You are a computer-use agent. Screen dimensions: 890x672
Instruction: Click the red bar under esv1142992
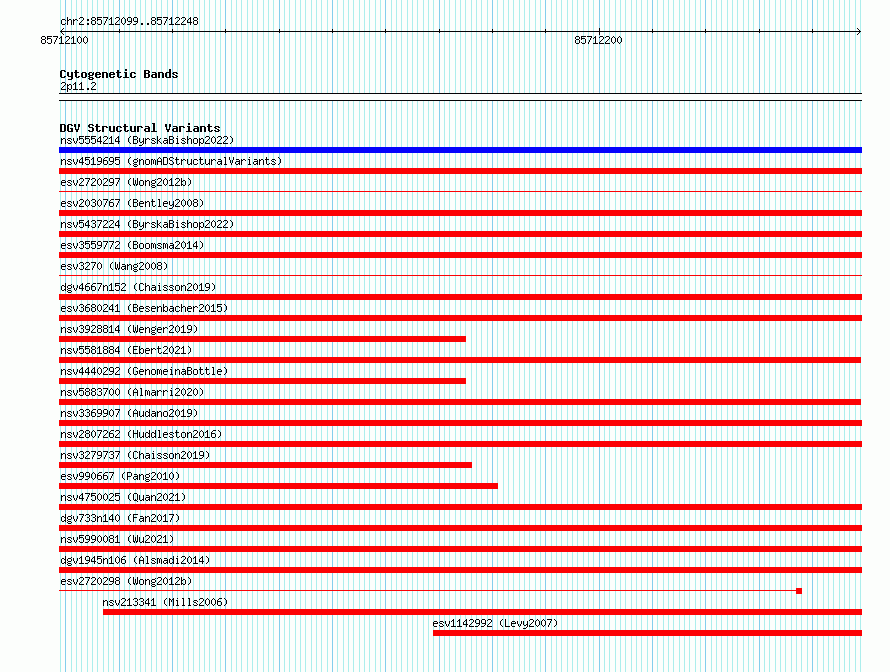[648, 633]
